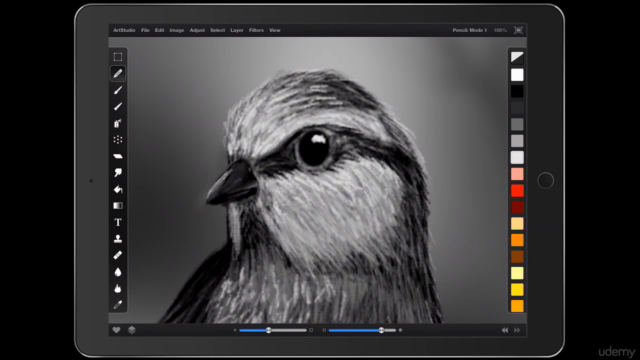Select the Burn flame tool

click(x=118, y=289)
